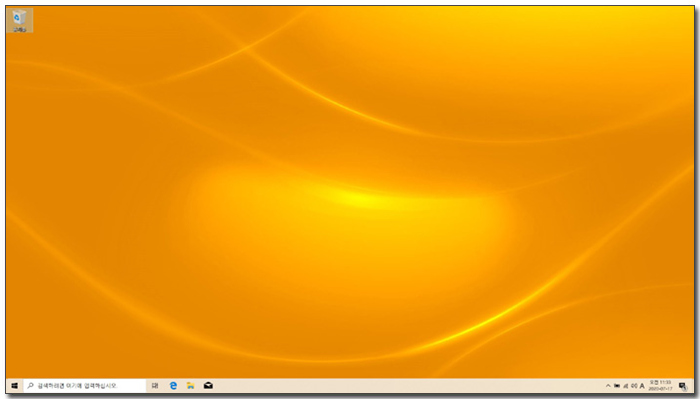Image resolution: width=700 pixels, height=399 pixels.
Task: Open the volume control tray icon
Action: pos(634,386)
